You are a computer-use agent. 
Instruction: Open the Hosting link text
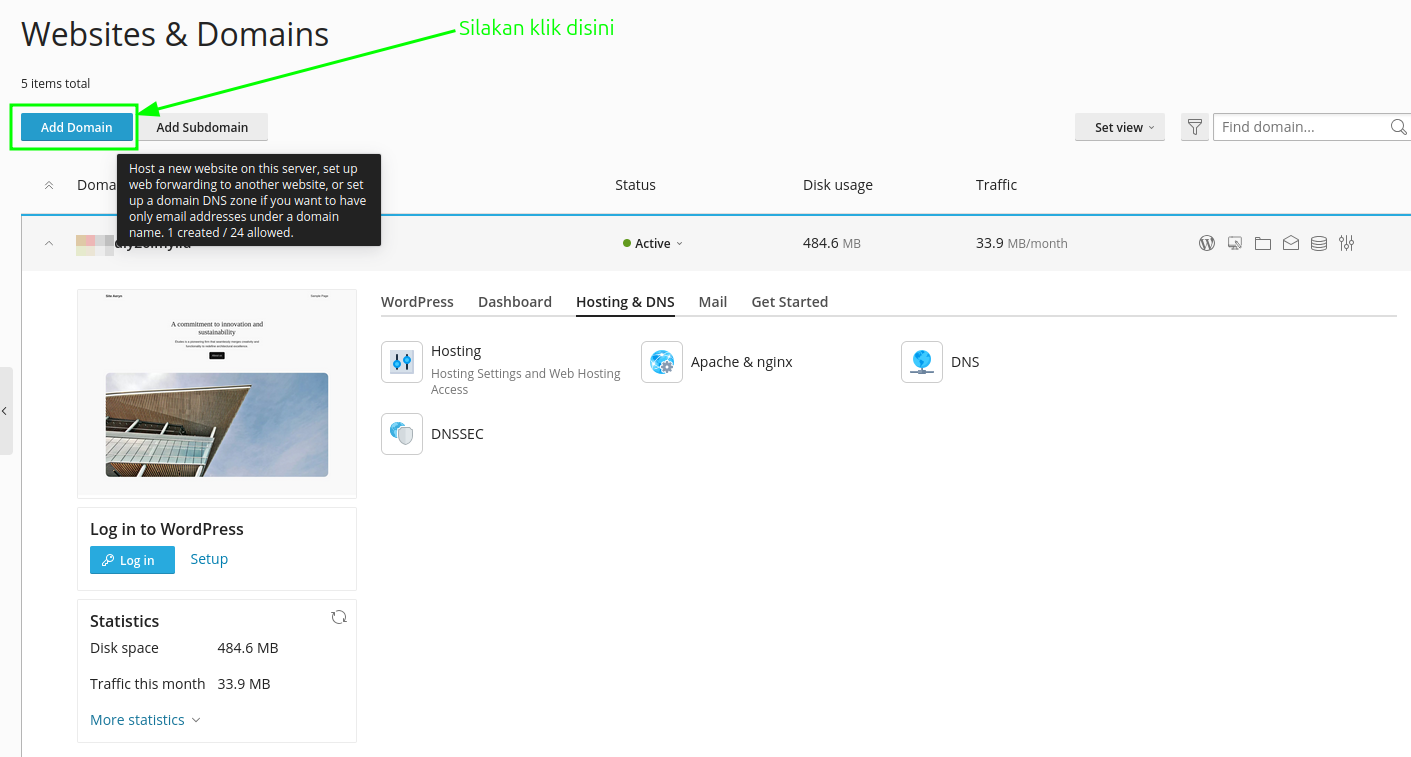coord(456,351)
